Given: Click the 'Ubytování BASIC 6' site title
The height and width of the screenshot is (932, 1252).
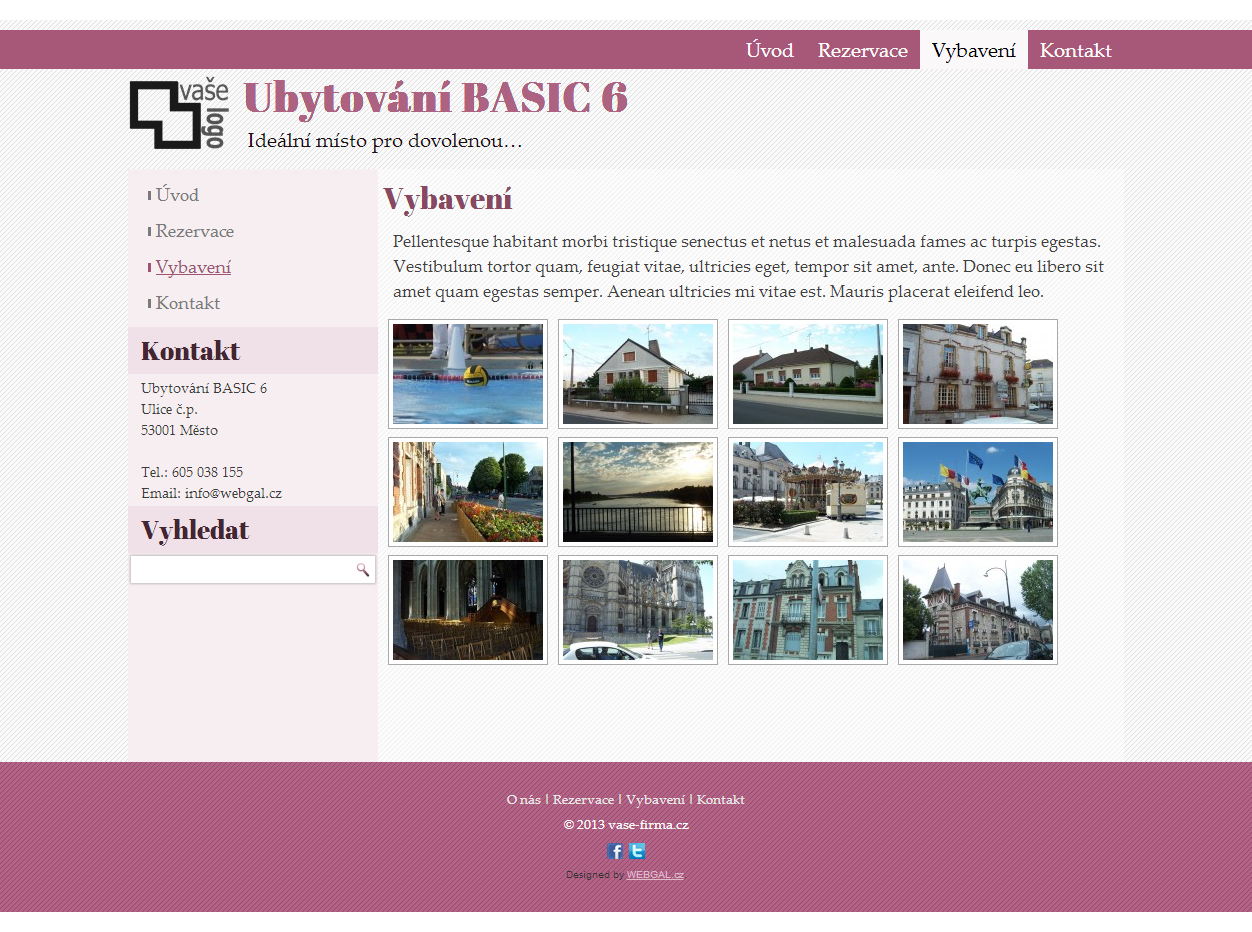Looking at the screenshot, I should coord(435,98).
